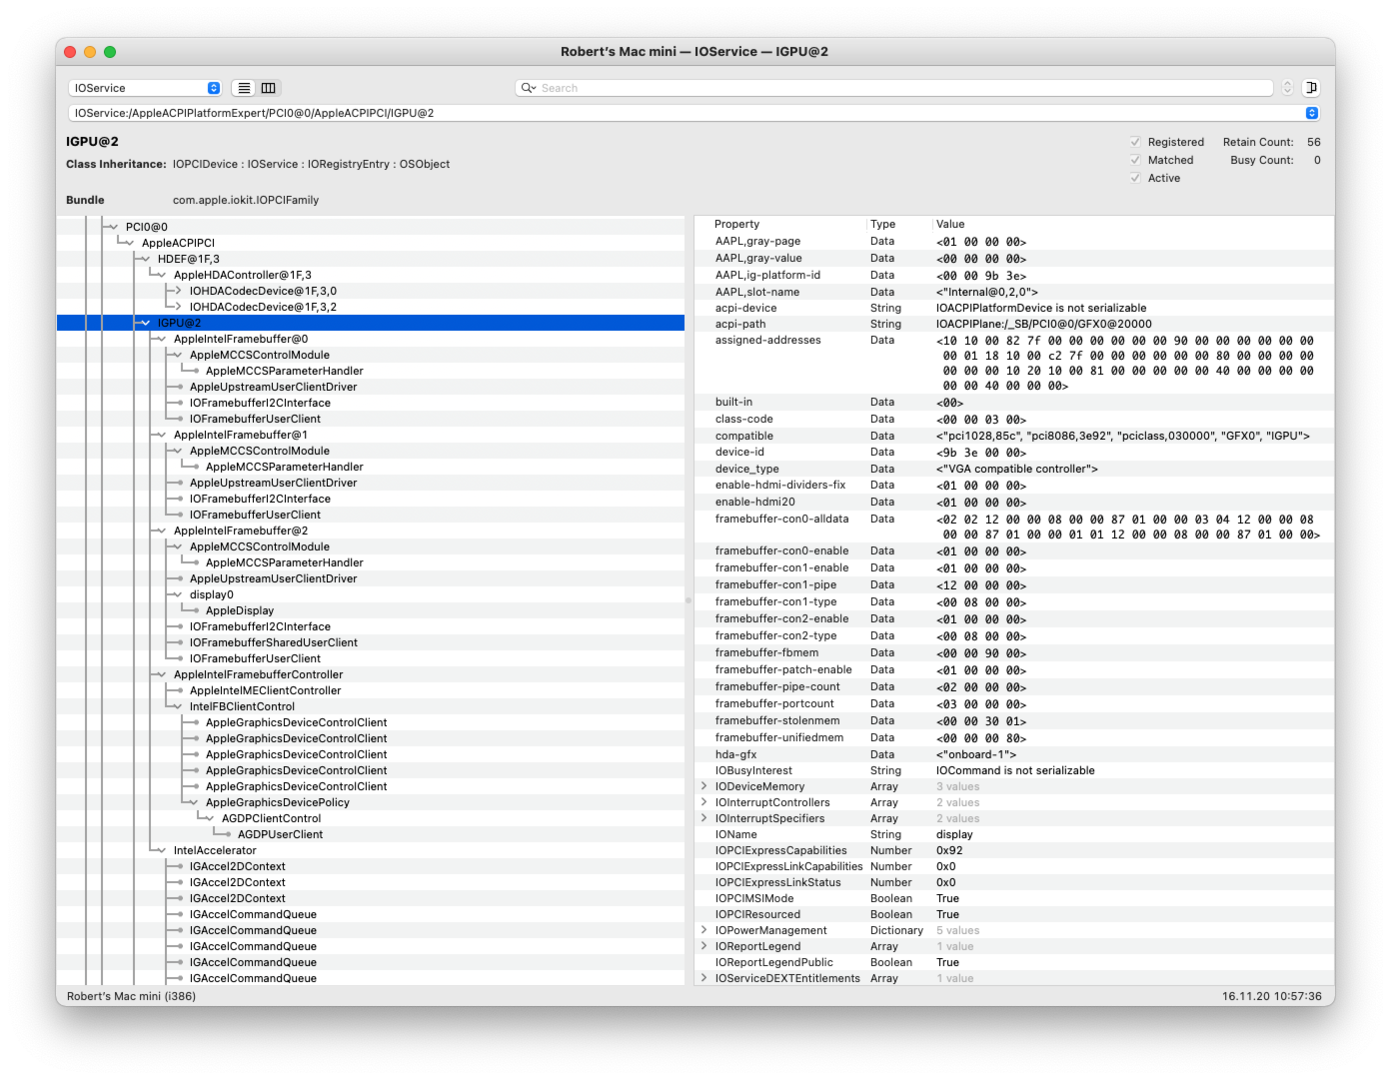The height and width of the screenshot is (1080, 1391).
Task: Sort by the Value column header
Action: pyautogui.click(x=950, y=224)
